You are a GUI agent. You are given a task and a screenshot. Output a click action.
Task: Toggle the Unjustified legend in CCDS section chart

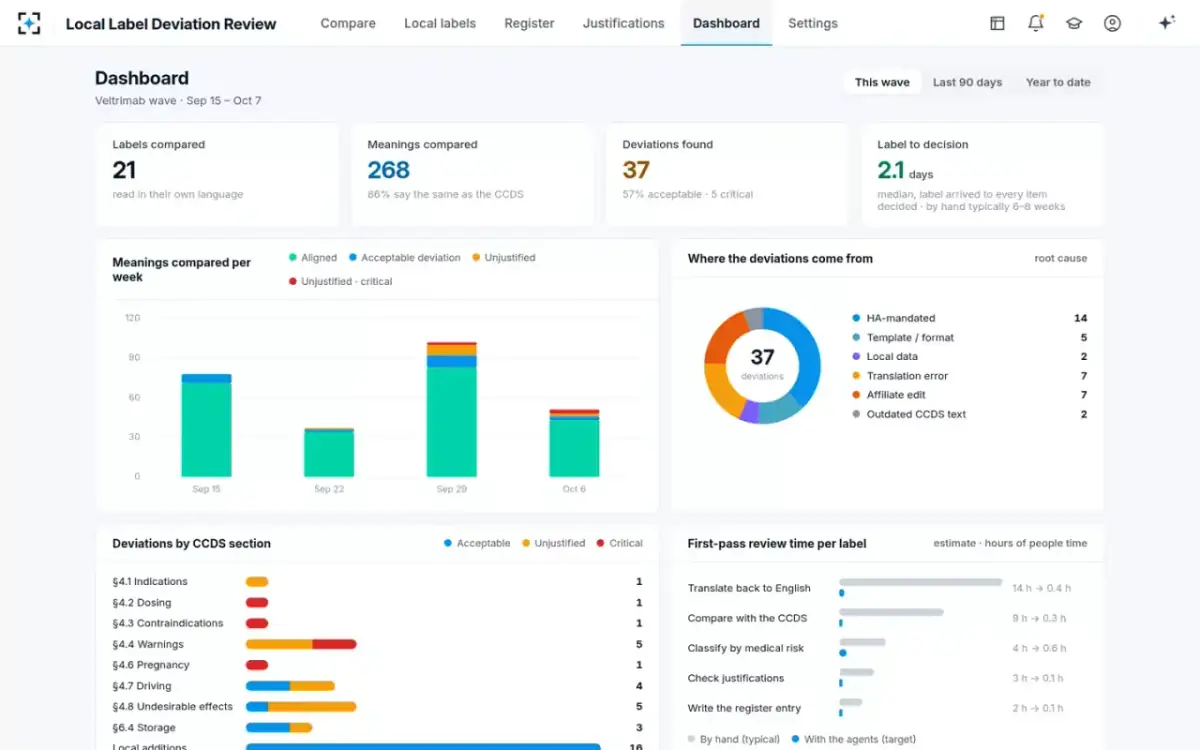553,543
